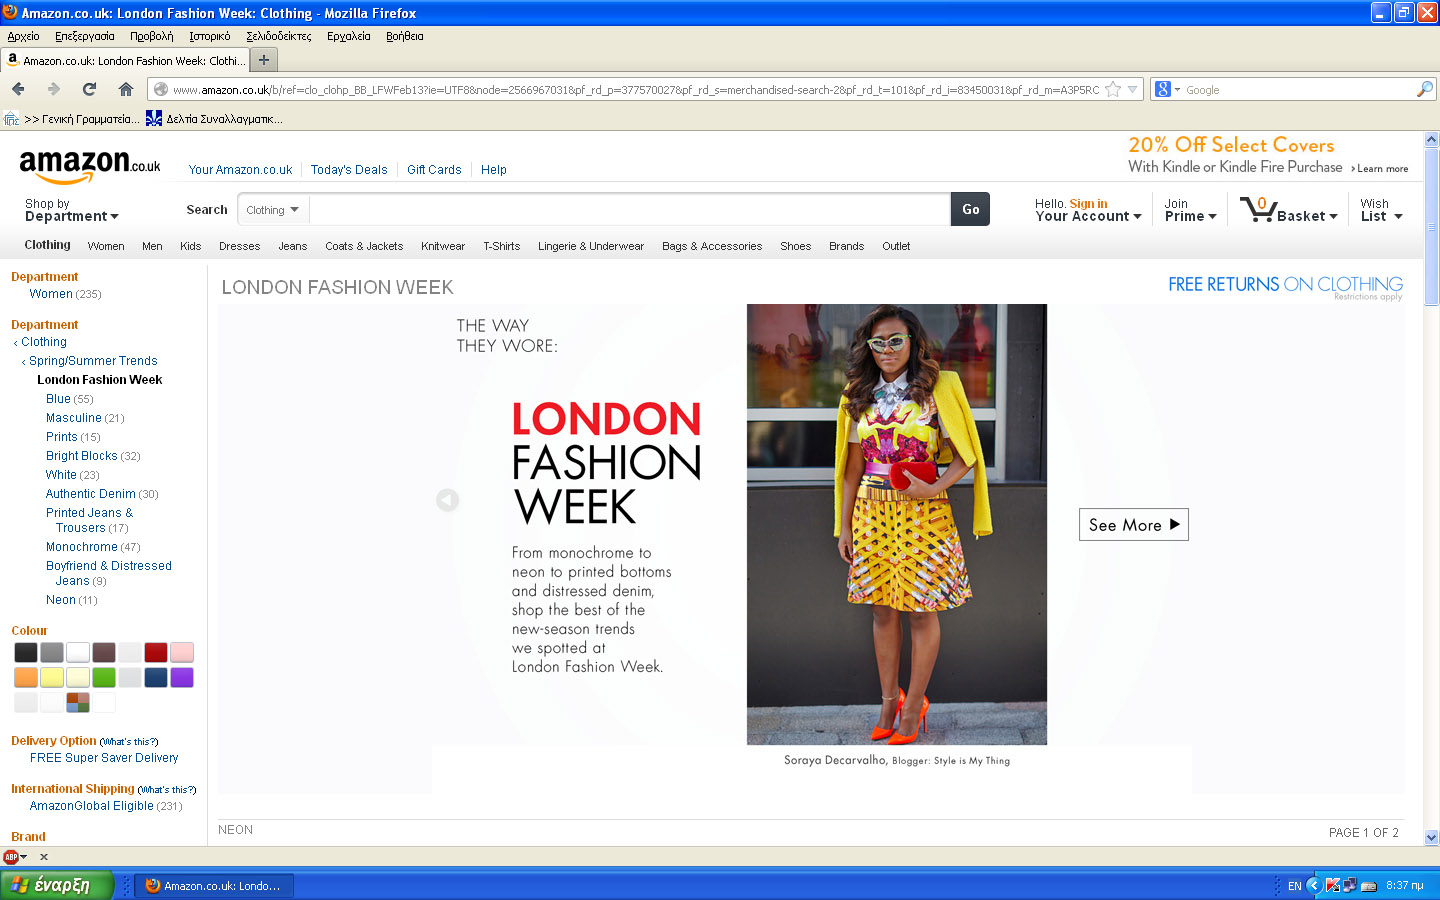
Task: Click Learn more for the Kindle covers offer
Action: (1381, 169)
